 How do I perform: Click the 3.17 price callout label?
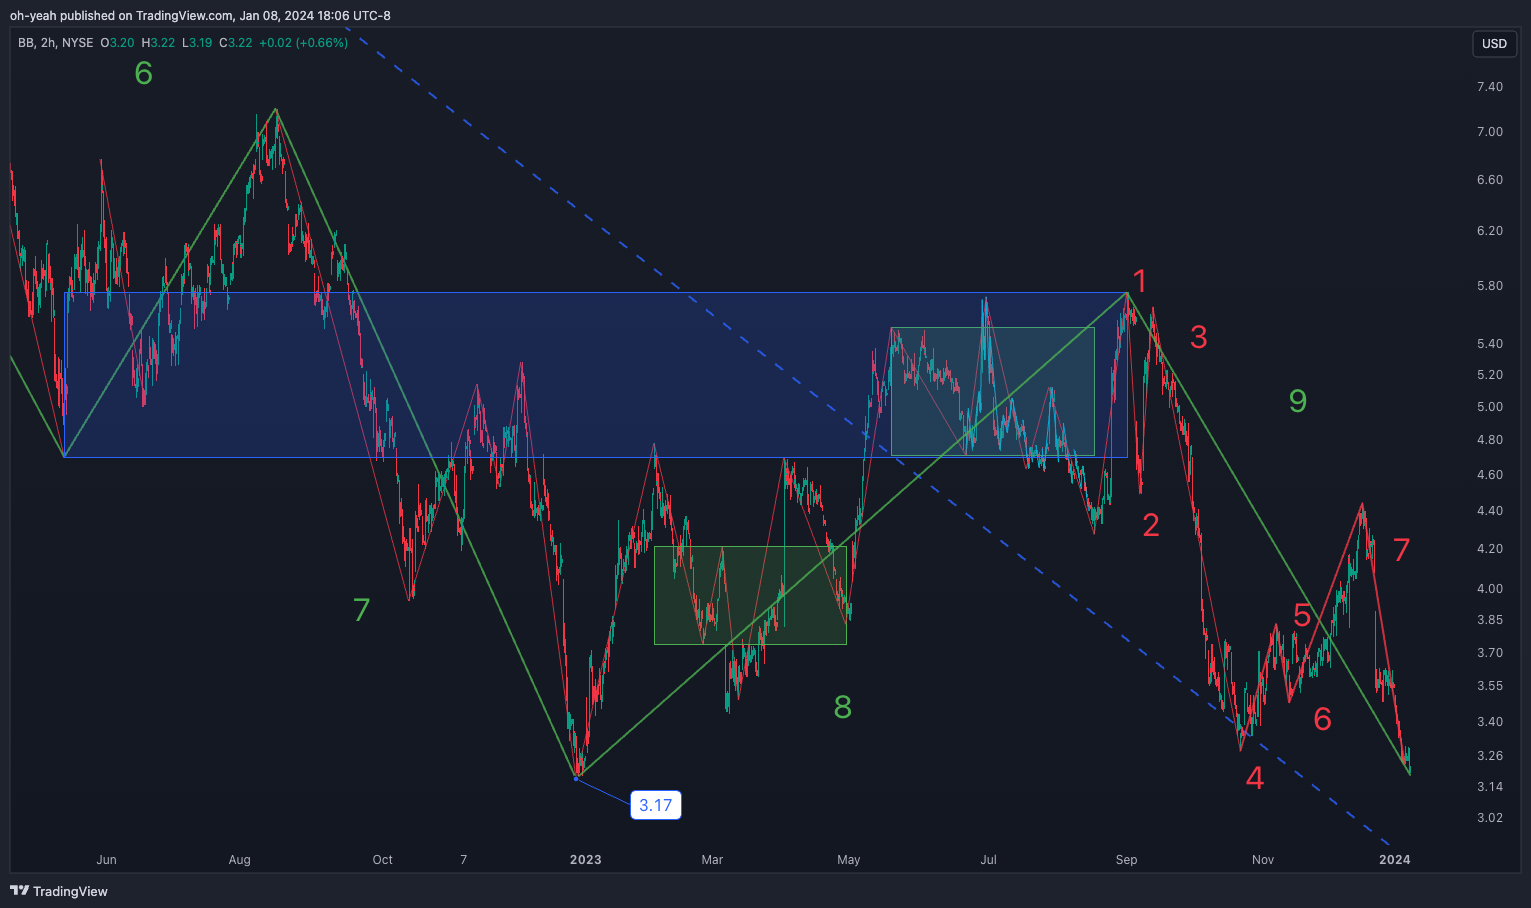coord(655,805)
